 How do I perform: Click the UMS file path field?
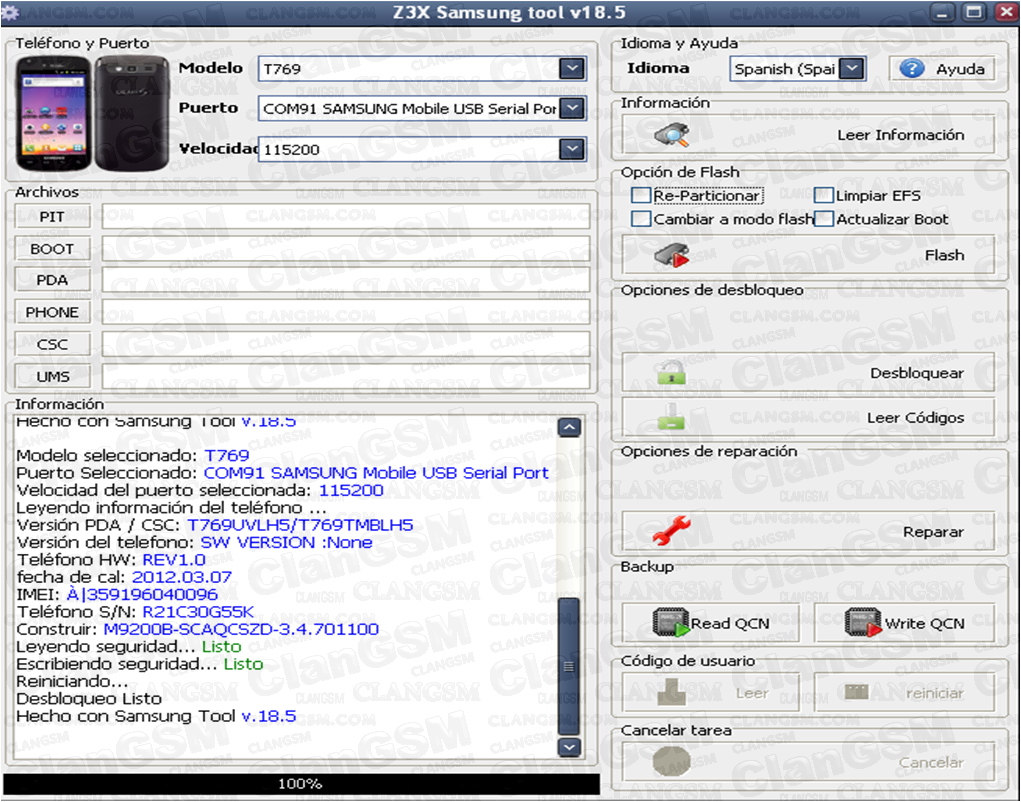tap(346, 376)
